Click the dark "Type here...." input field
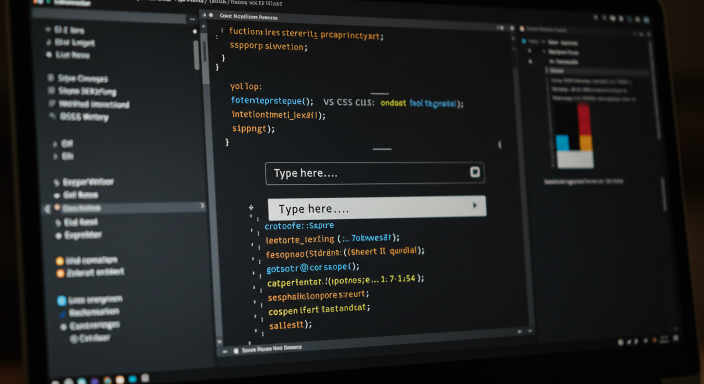 click(x=374, y=173)
